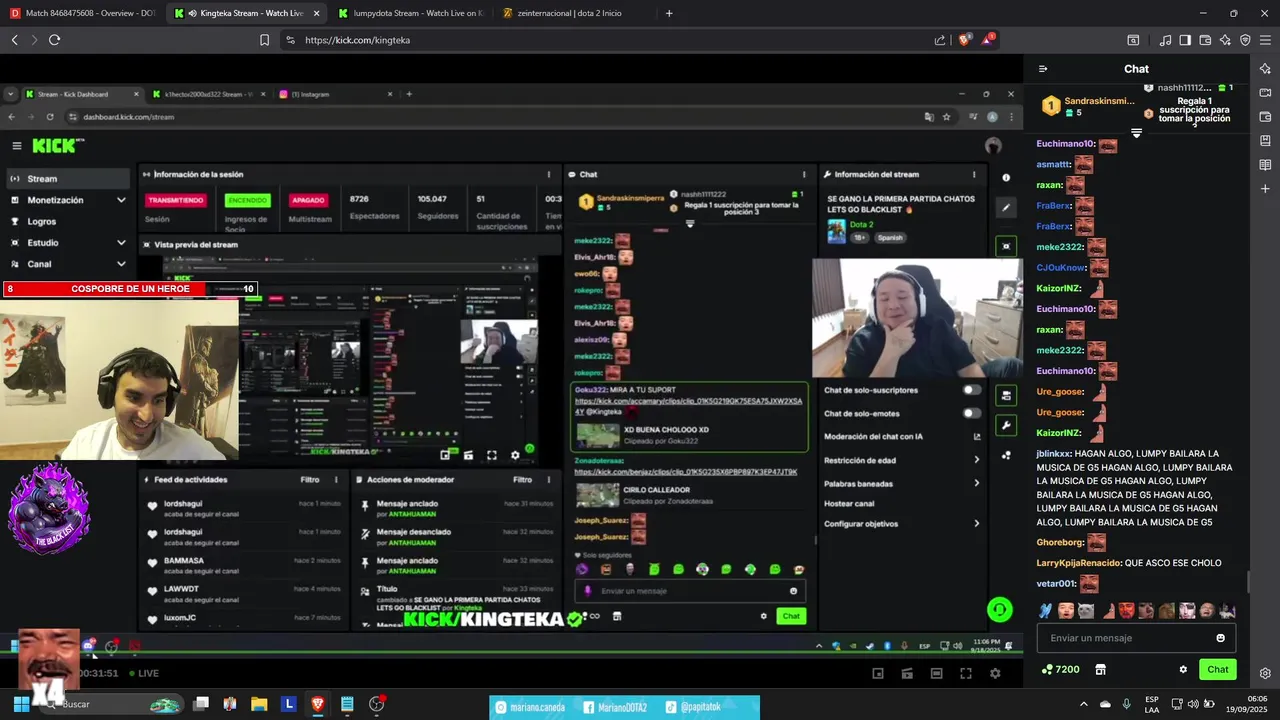The height and width of the screenshot is (720, 1280).
Task: Open the Brave Playlist music note icon
Action: point(1165,40)
